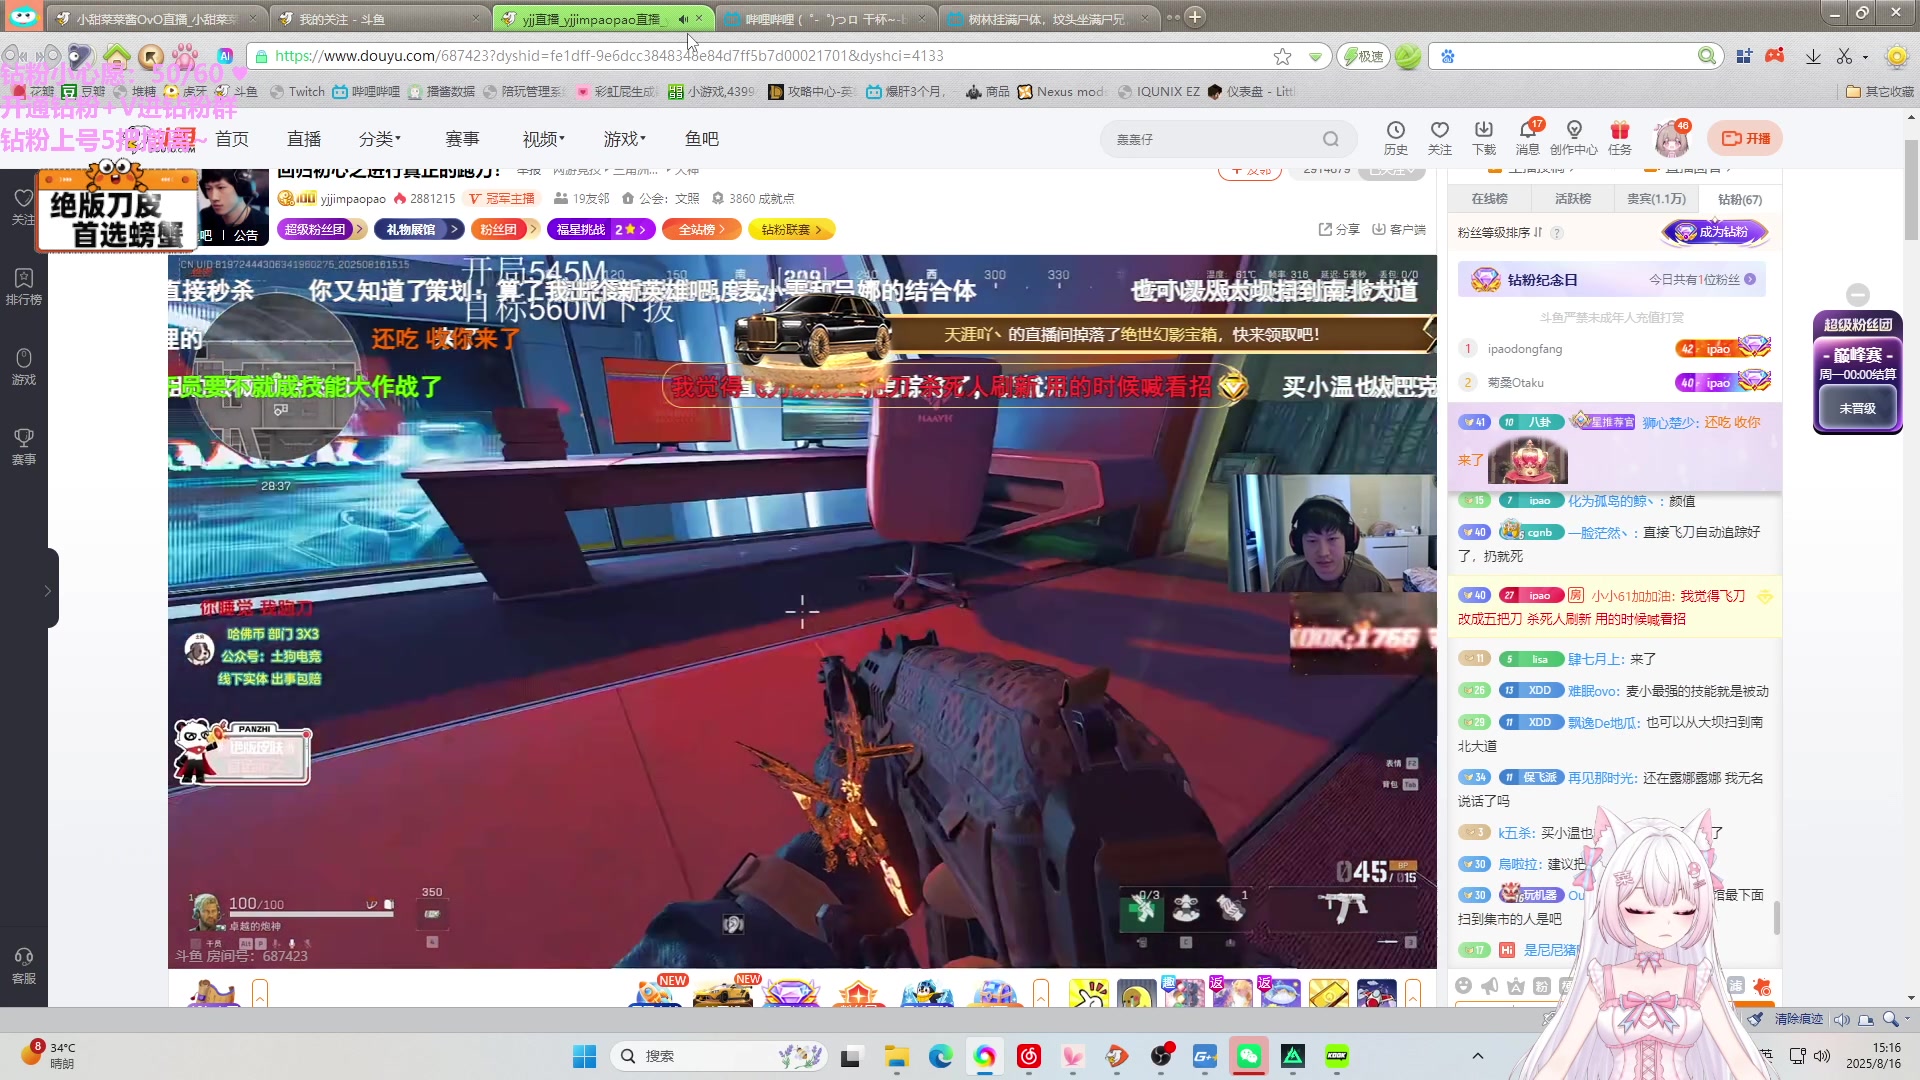Open 游戏 in the left sidebar
The height and width of the screenshot is (1080, 1920).
click(23, 367)
